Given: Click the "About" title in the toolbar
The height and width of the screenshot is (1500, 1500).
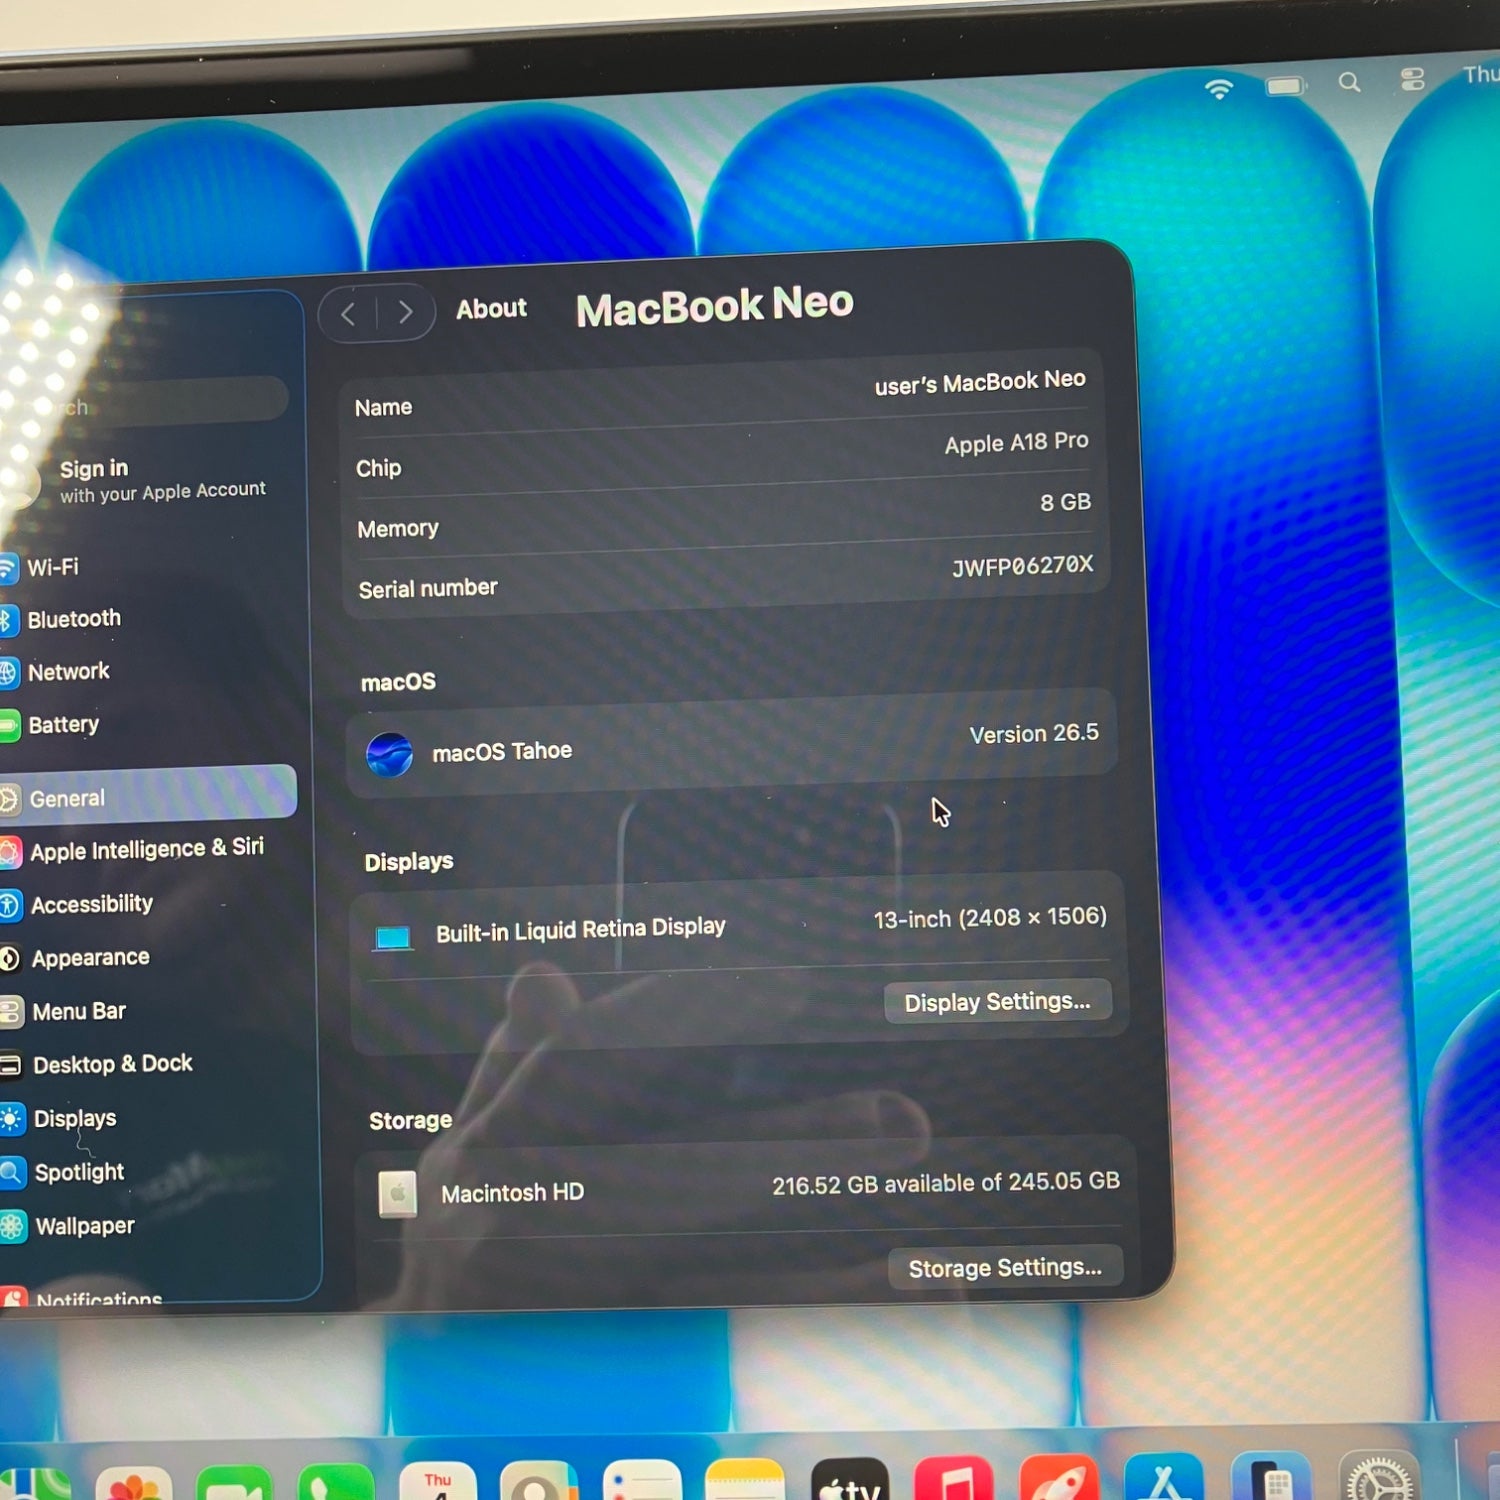Looking at the screenshot, I should coord(491,309).
